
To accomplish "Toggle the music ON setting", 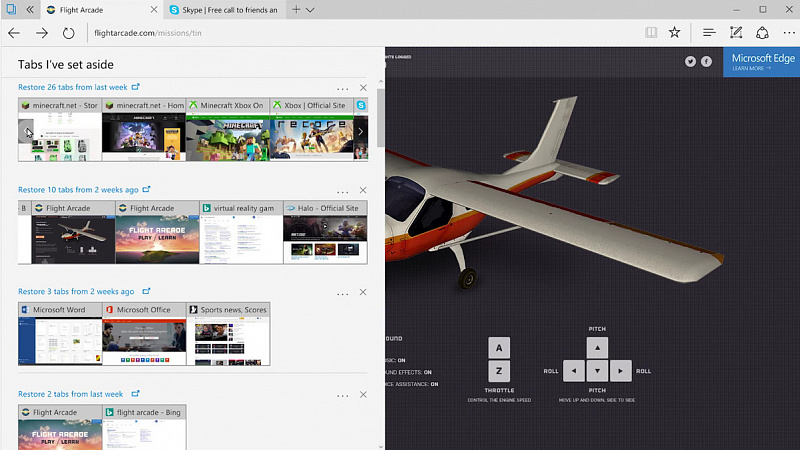I will [x=396, y=360].
